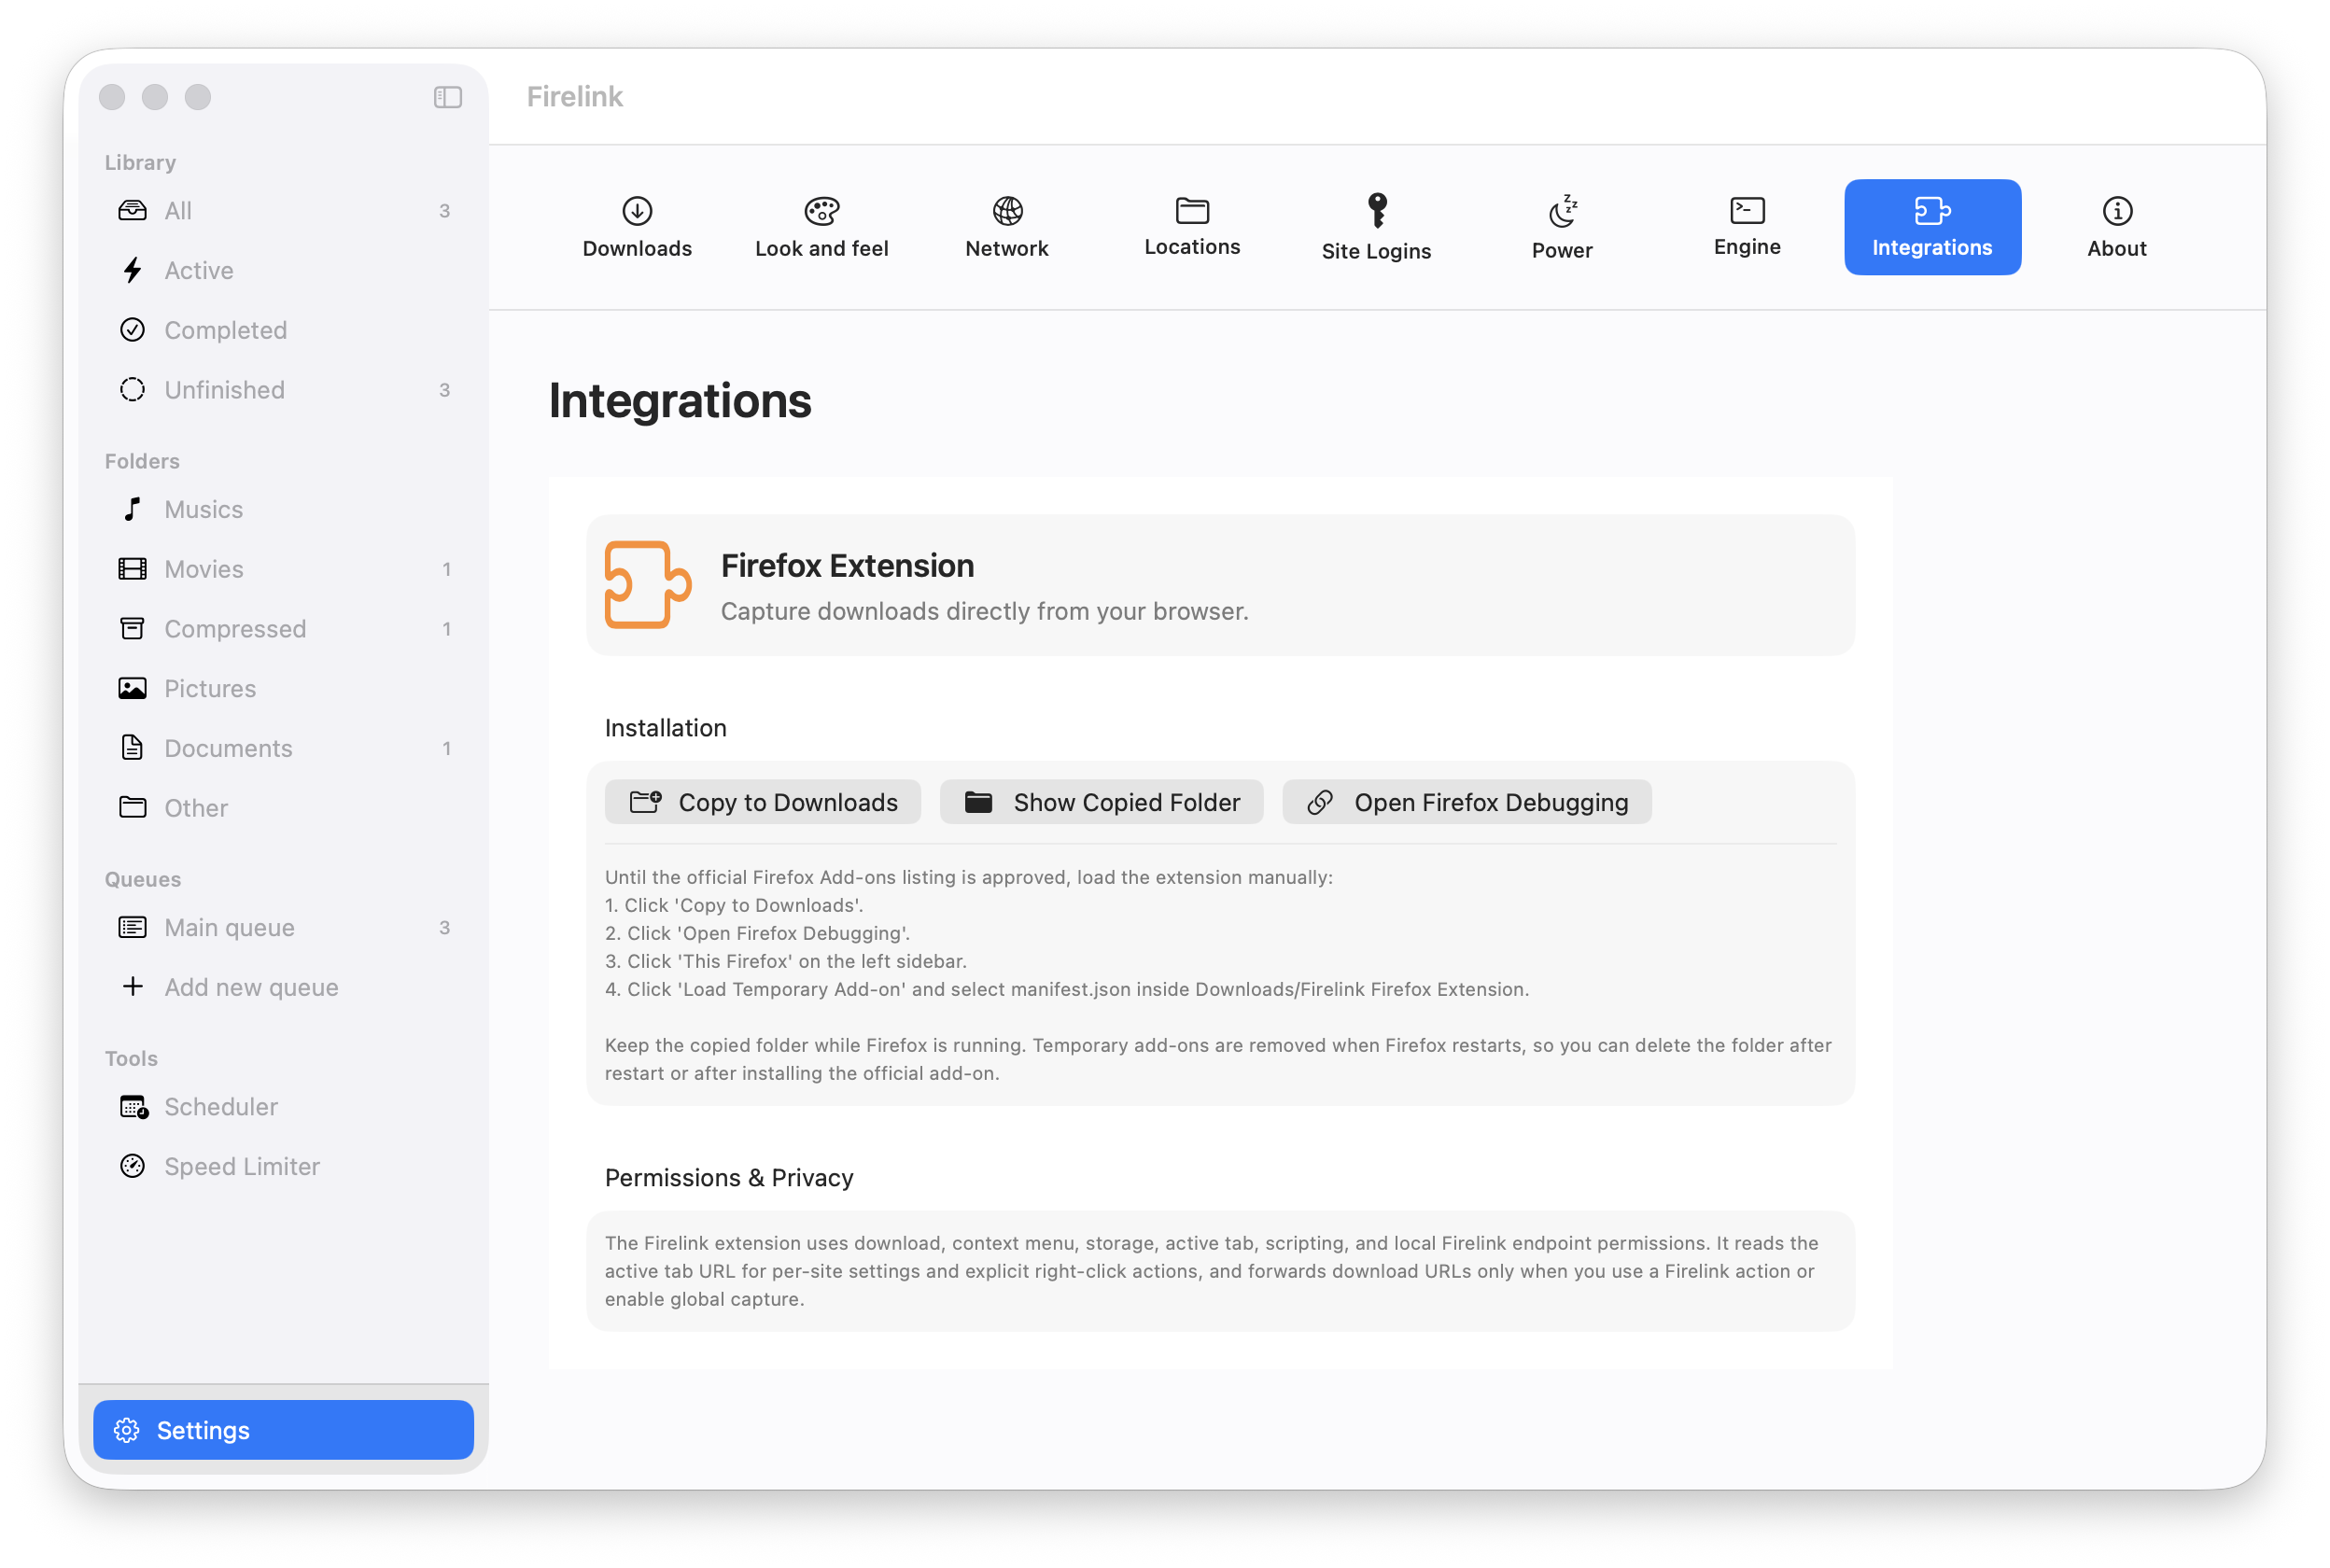Click the Permissions & Privacy heading
Image resolution: width=2330 pixels, height=1568 pixels.
coord(729,1177)
